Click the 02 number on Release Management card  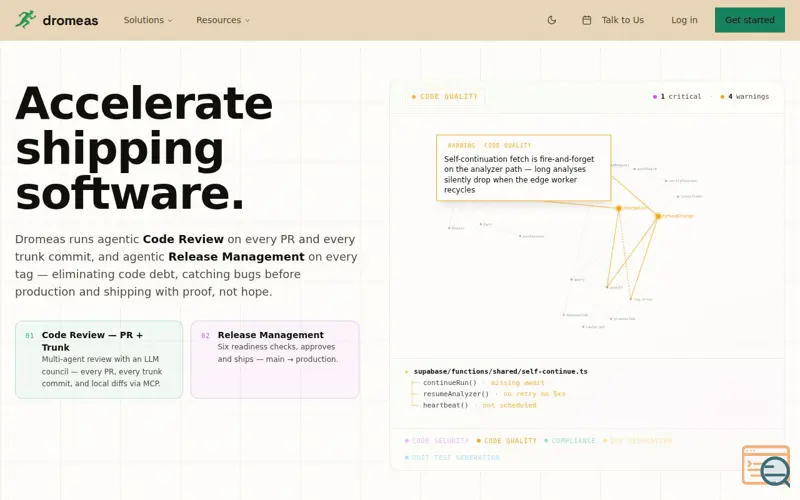tap(205, 336)
